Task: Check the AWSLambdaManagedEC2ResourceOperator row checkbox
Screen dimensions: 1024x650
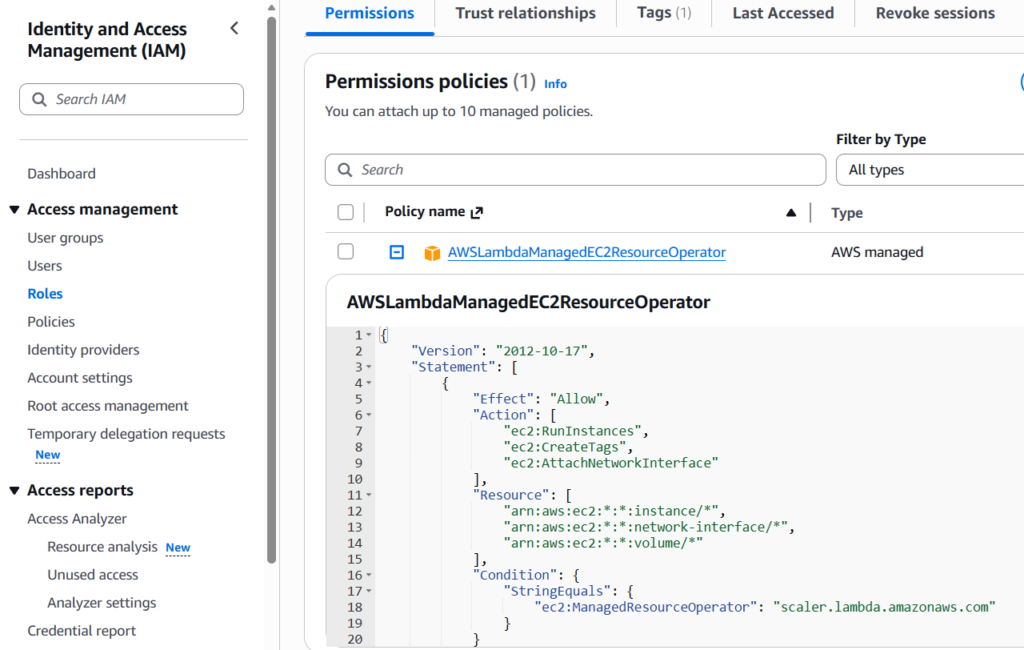Action: tap(345, 252)
